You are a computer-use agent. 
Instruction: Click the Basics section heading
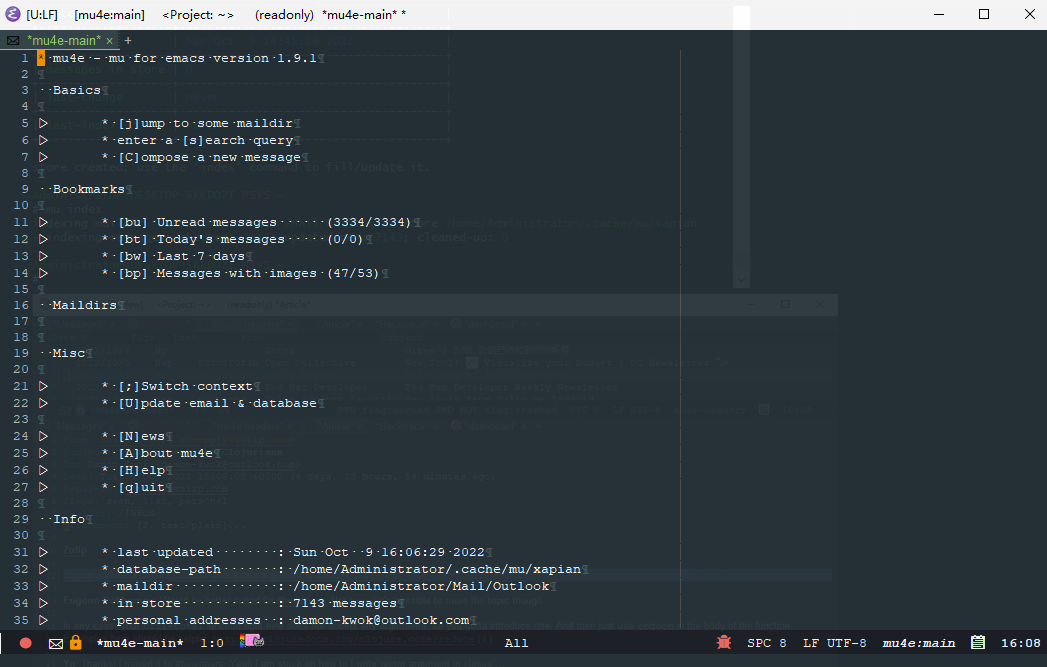(77, 90)
